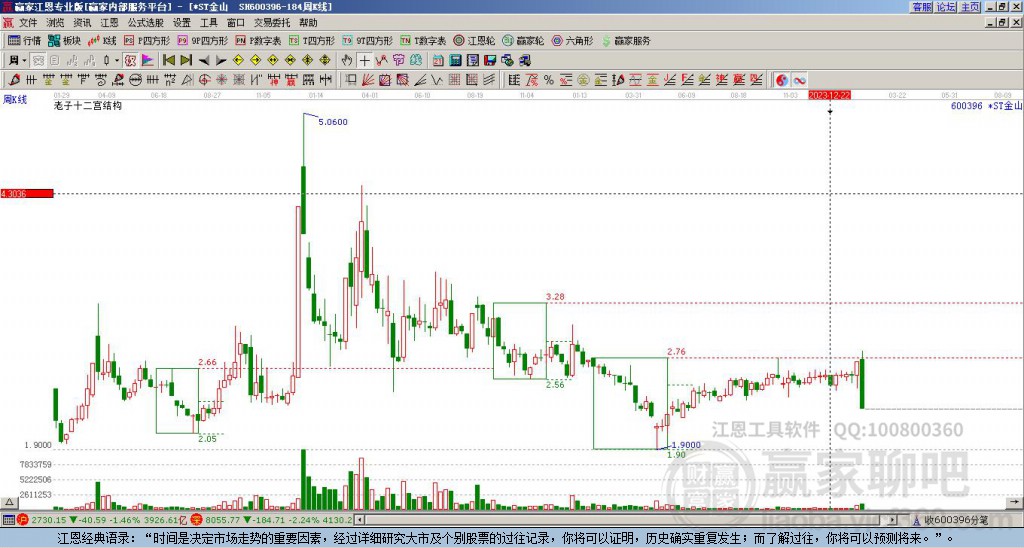Screen dimensions: 1024x548
Task: Click the black left arrow icon
Action: [x=204, y=61]
